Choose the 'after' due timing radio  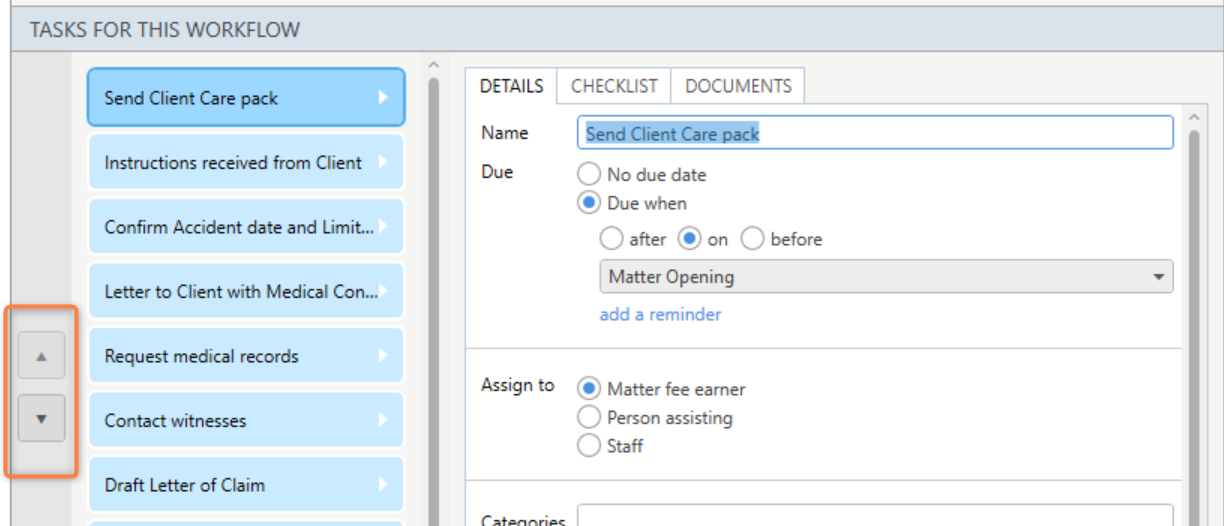coord(610,239)
